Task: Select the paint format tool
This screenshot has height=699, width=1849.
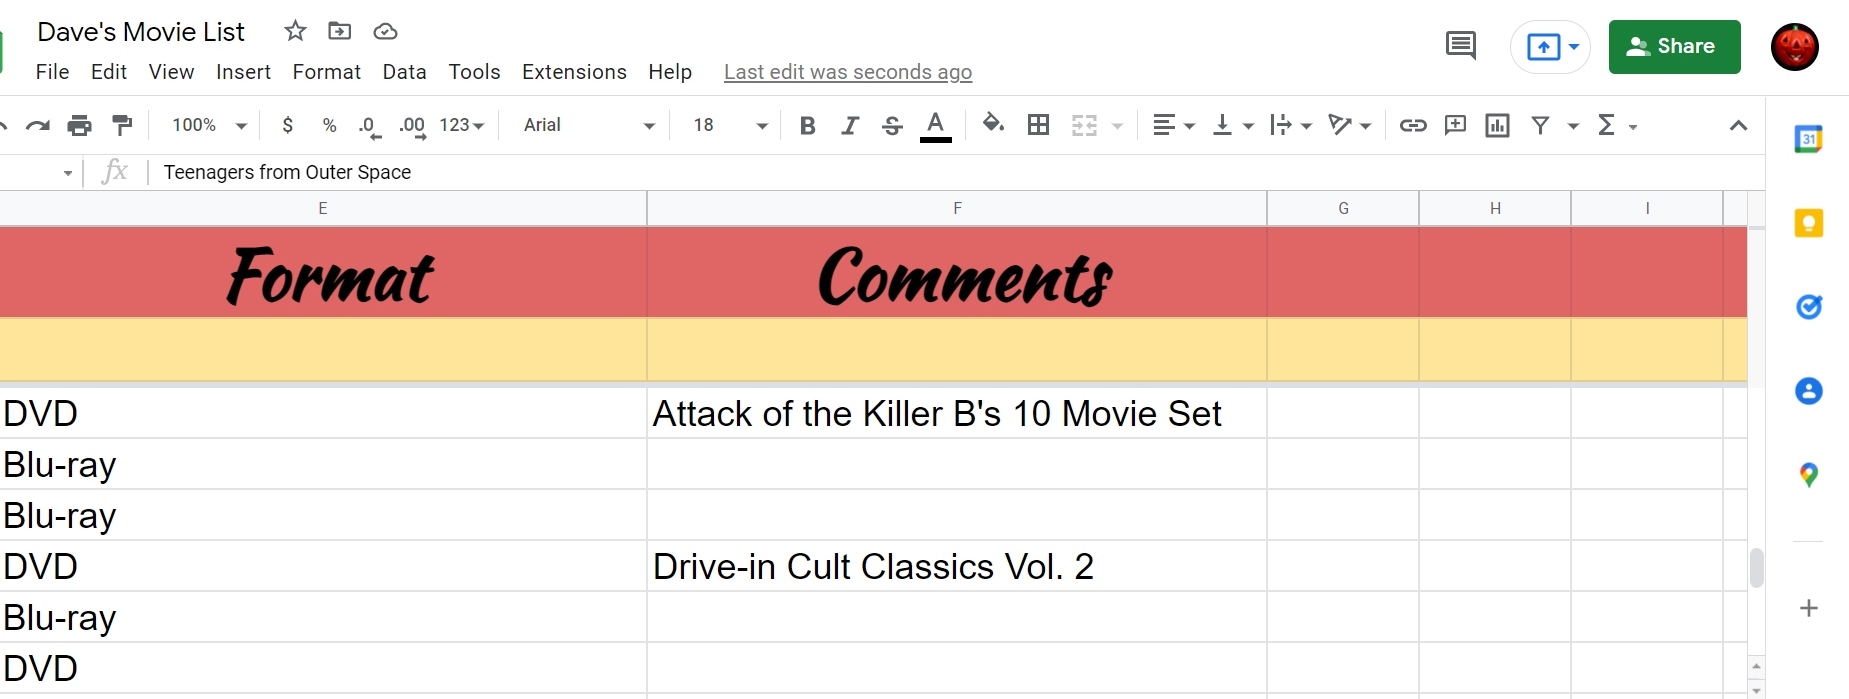Action: [122, 125]
